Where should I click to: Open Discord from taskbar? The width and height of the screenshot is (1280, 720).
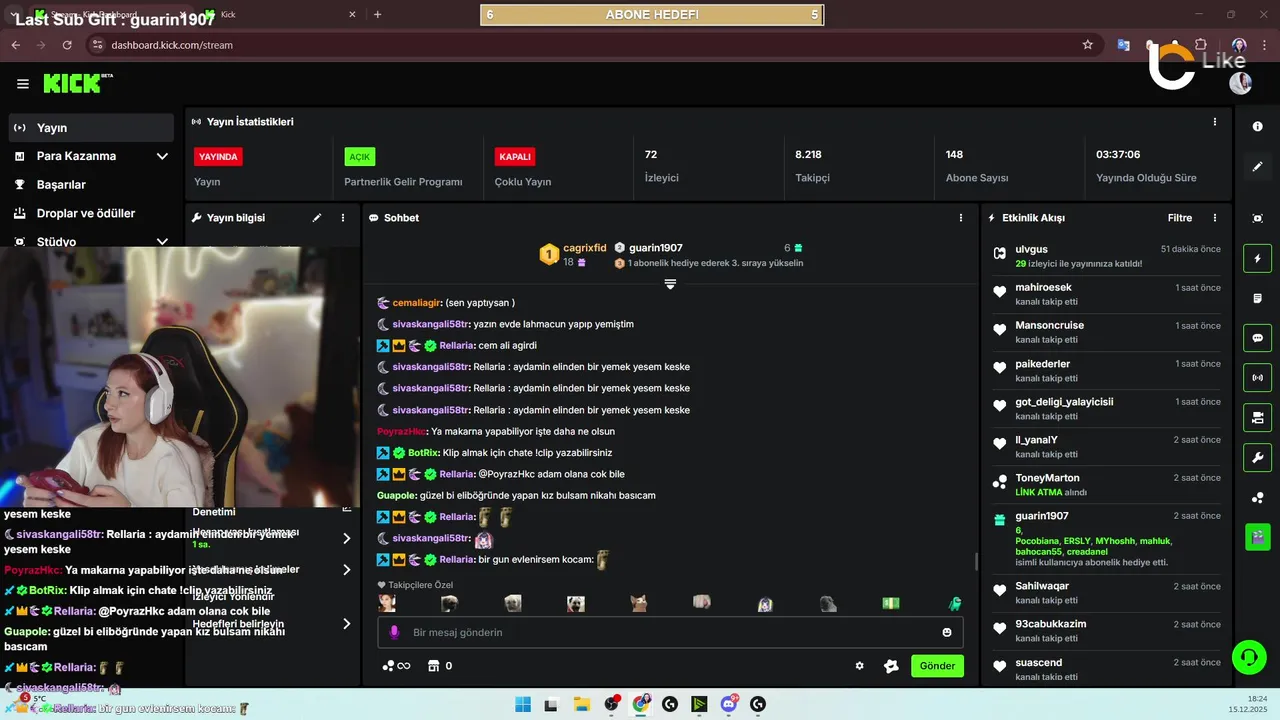pos(729,704)
